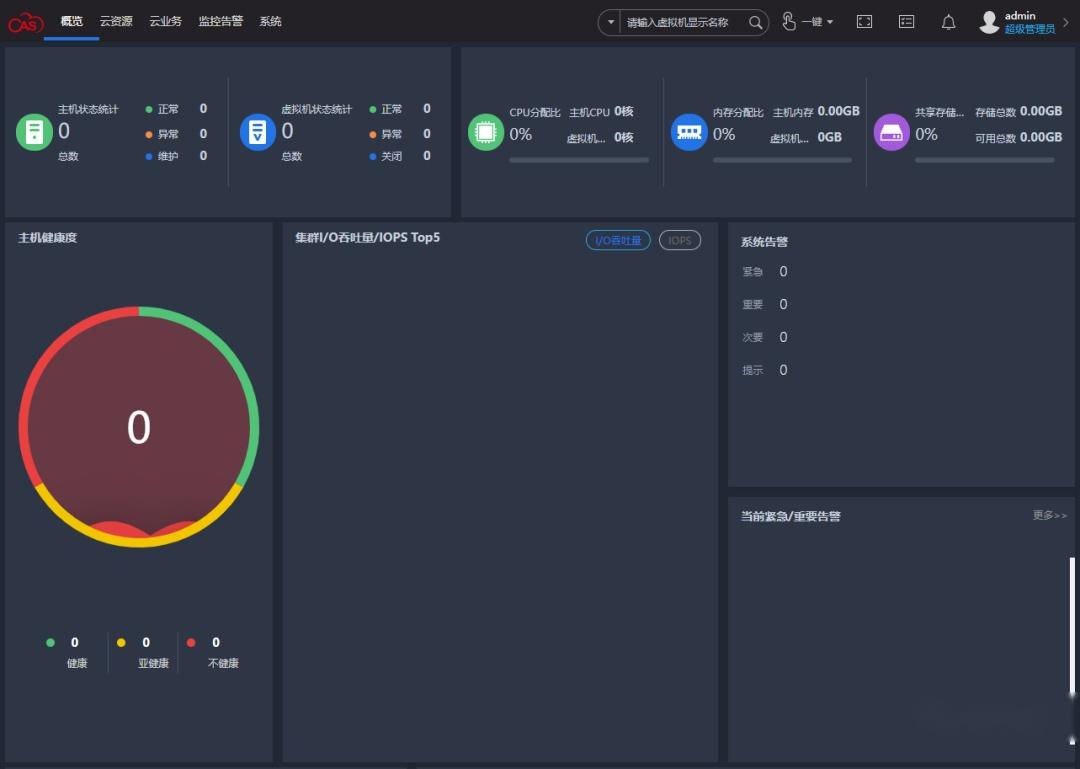Image resolution: width=1080 pixels, height=769 pixels.
Task: Click the 更多>> alarms link
Action: tap(1050, 515)
